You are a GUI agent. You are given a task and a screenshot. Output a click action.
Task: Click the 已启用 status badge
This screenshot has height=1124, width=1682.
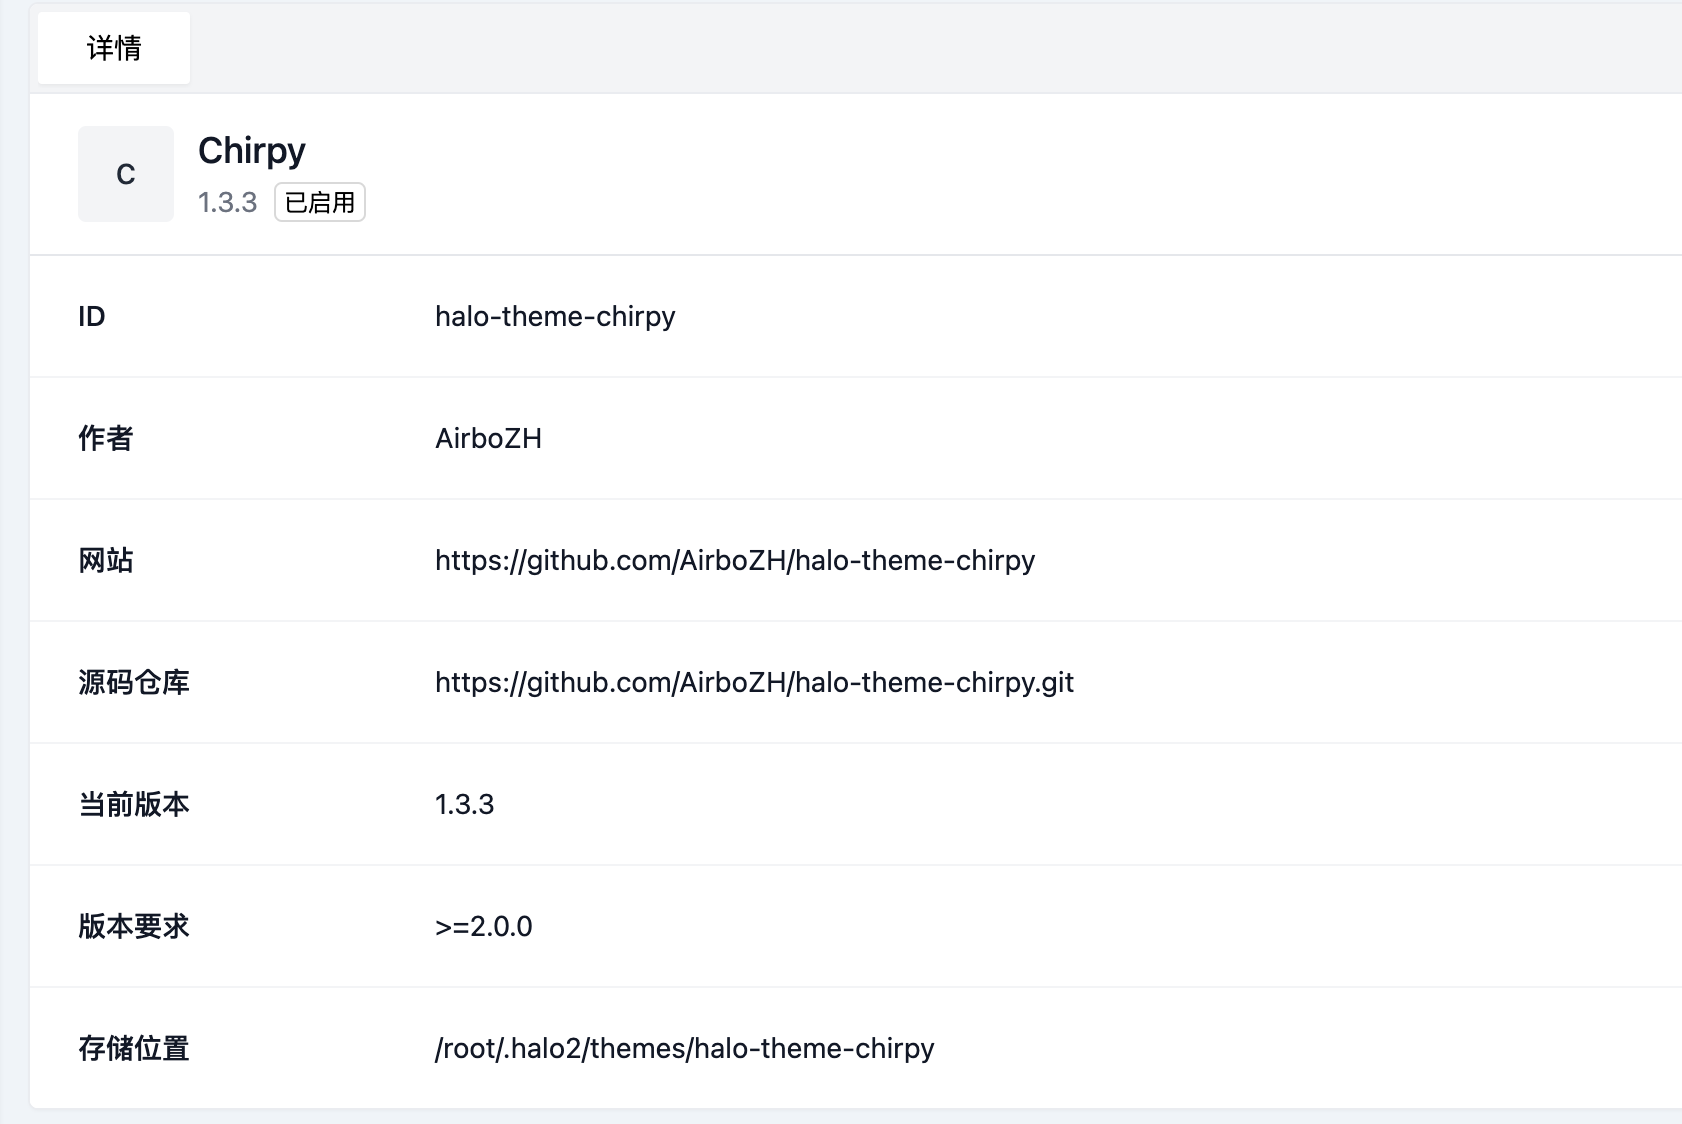320,202
